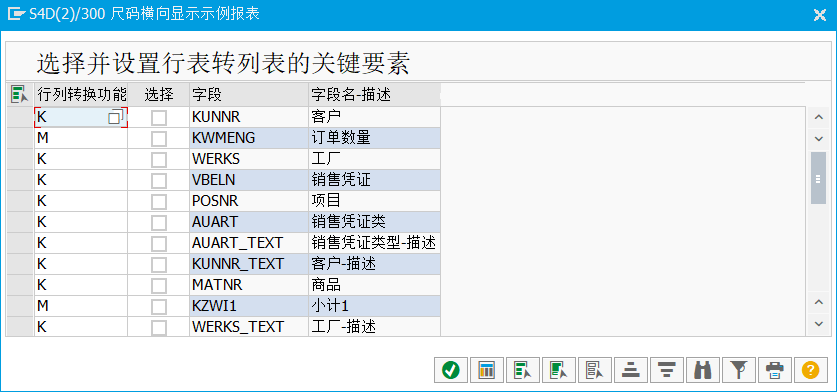Close the dialog window with X
This screenshot has width=837, height=392.
[819, 15]
